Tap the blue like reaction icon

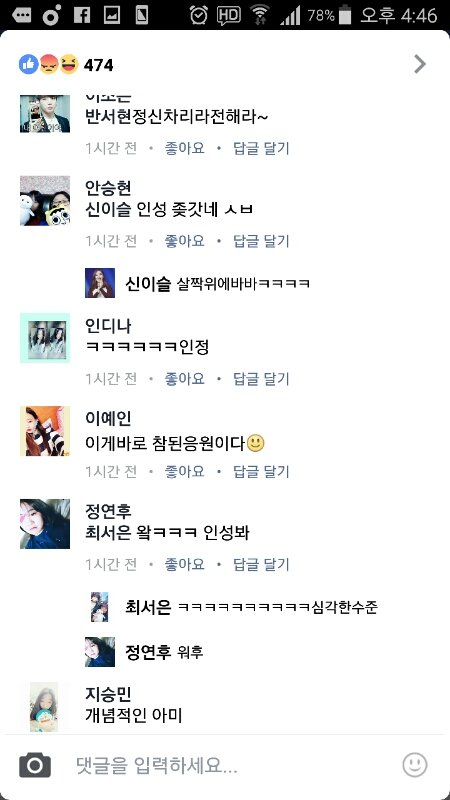(x=29, y=65)
